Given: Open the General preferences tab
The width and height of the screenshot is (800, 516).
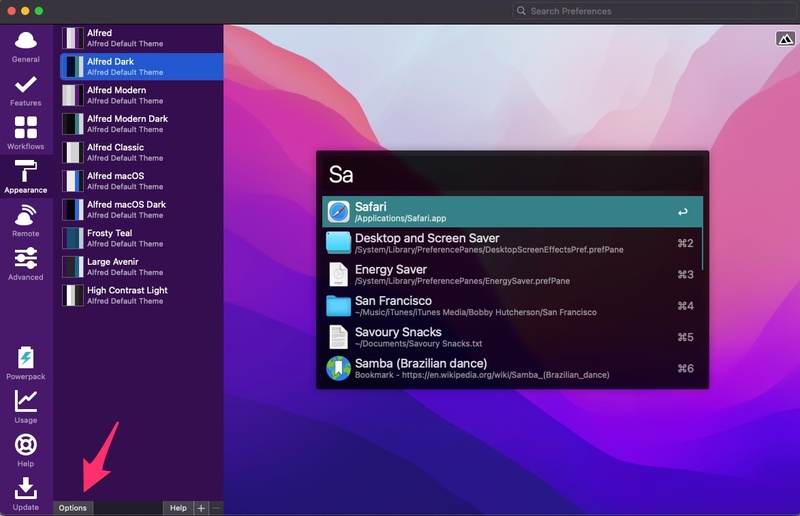Looking at the screenshot, I should pos(26,46).
